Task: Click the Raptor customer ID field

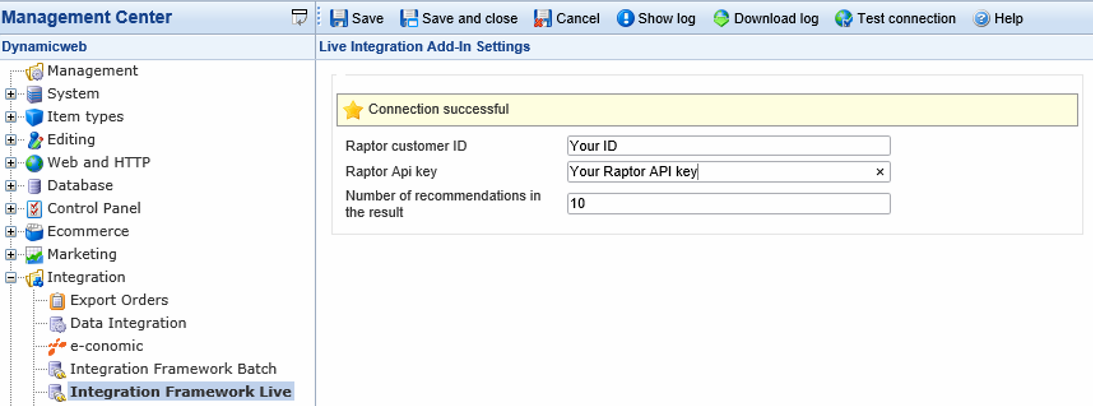Action: point(727,146)
